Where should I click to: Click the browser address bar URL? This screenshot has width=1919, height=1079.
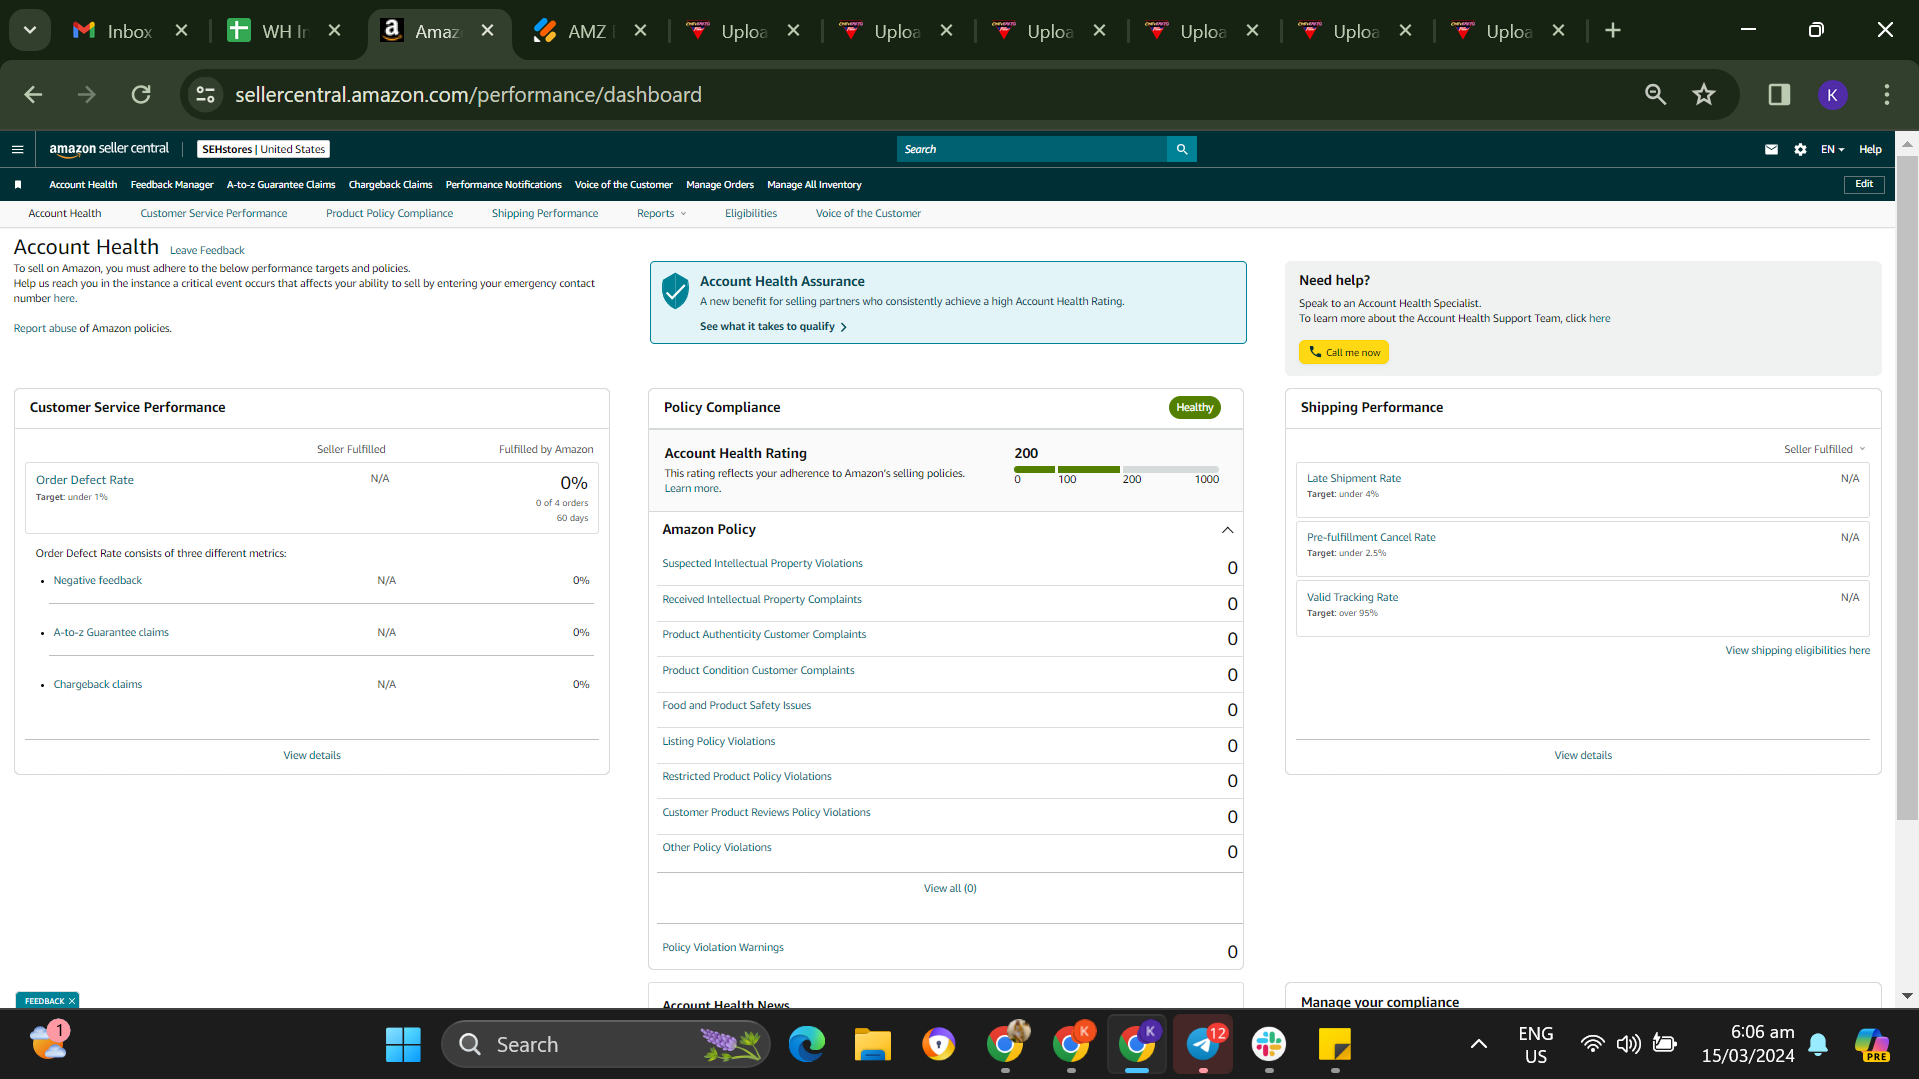click(x=468, y=95)
